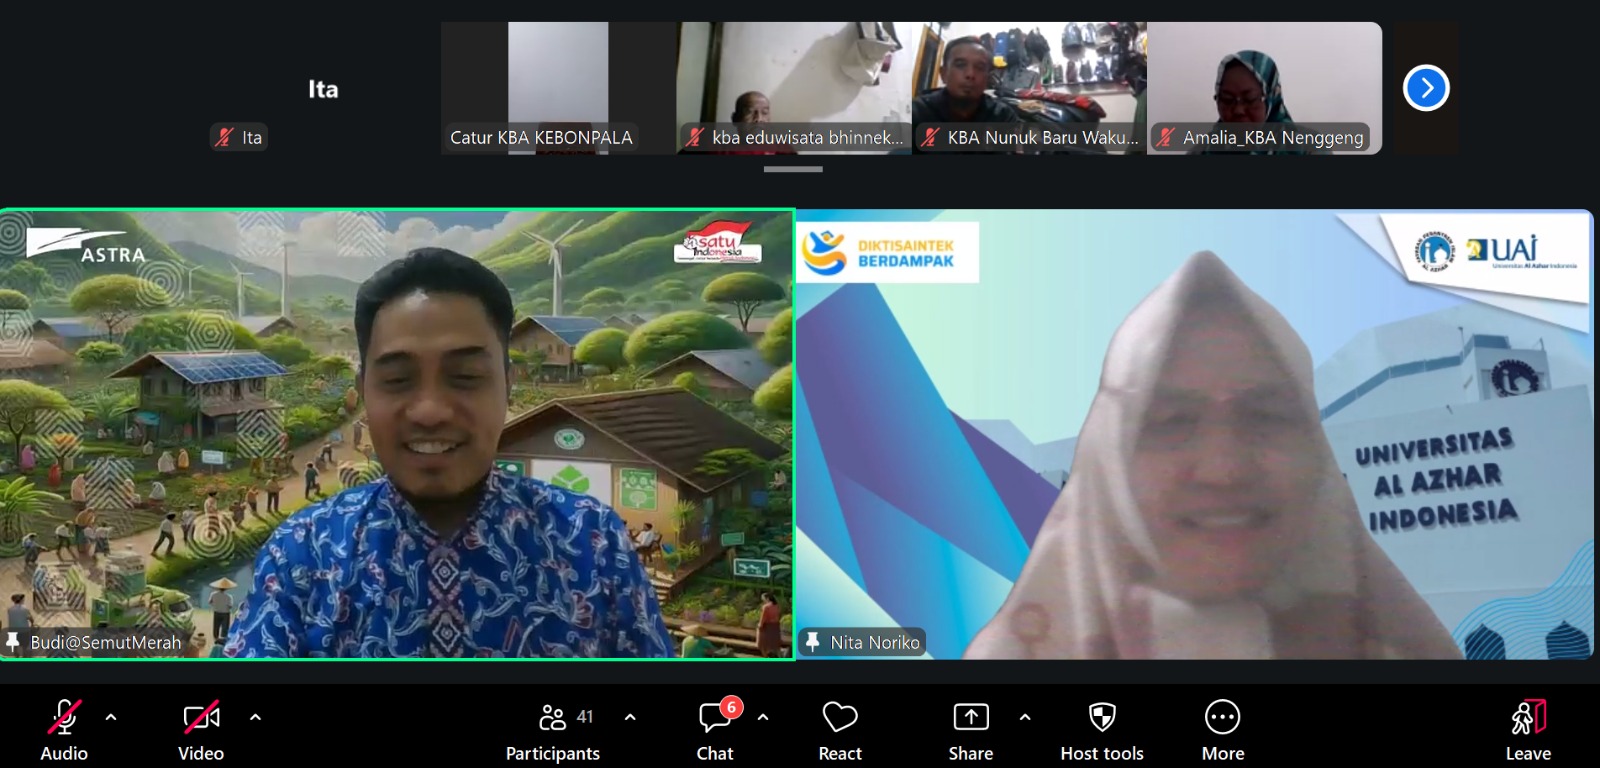The width and height of the screenshot is (1600, 768).
Task: Expand audio settings chevron beside Audio
Action: click(x=111, y=717)
